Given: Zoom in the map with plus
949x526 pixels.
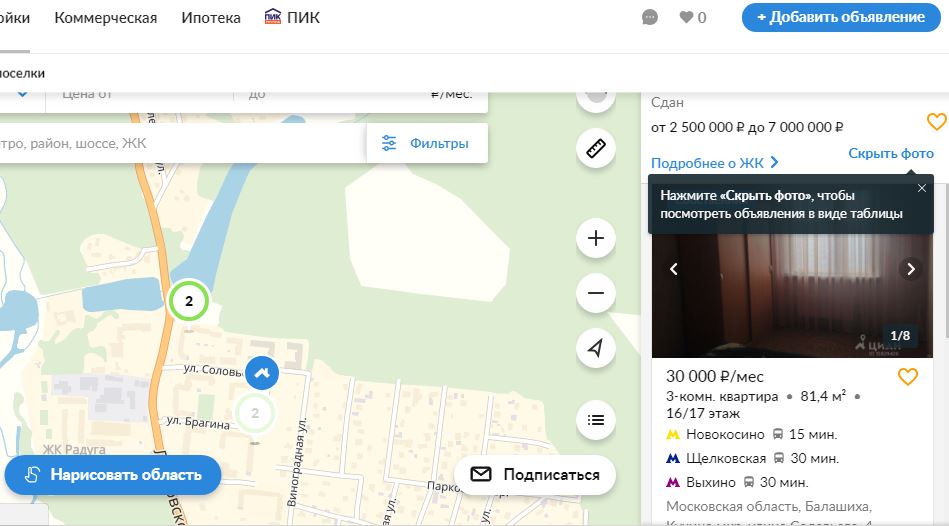Looking at the screenshot, I should pos(596,238).
